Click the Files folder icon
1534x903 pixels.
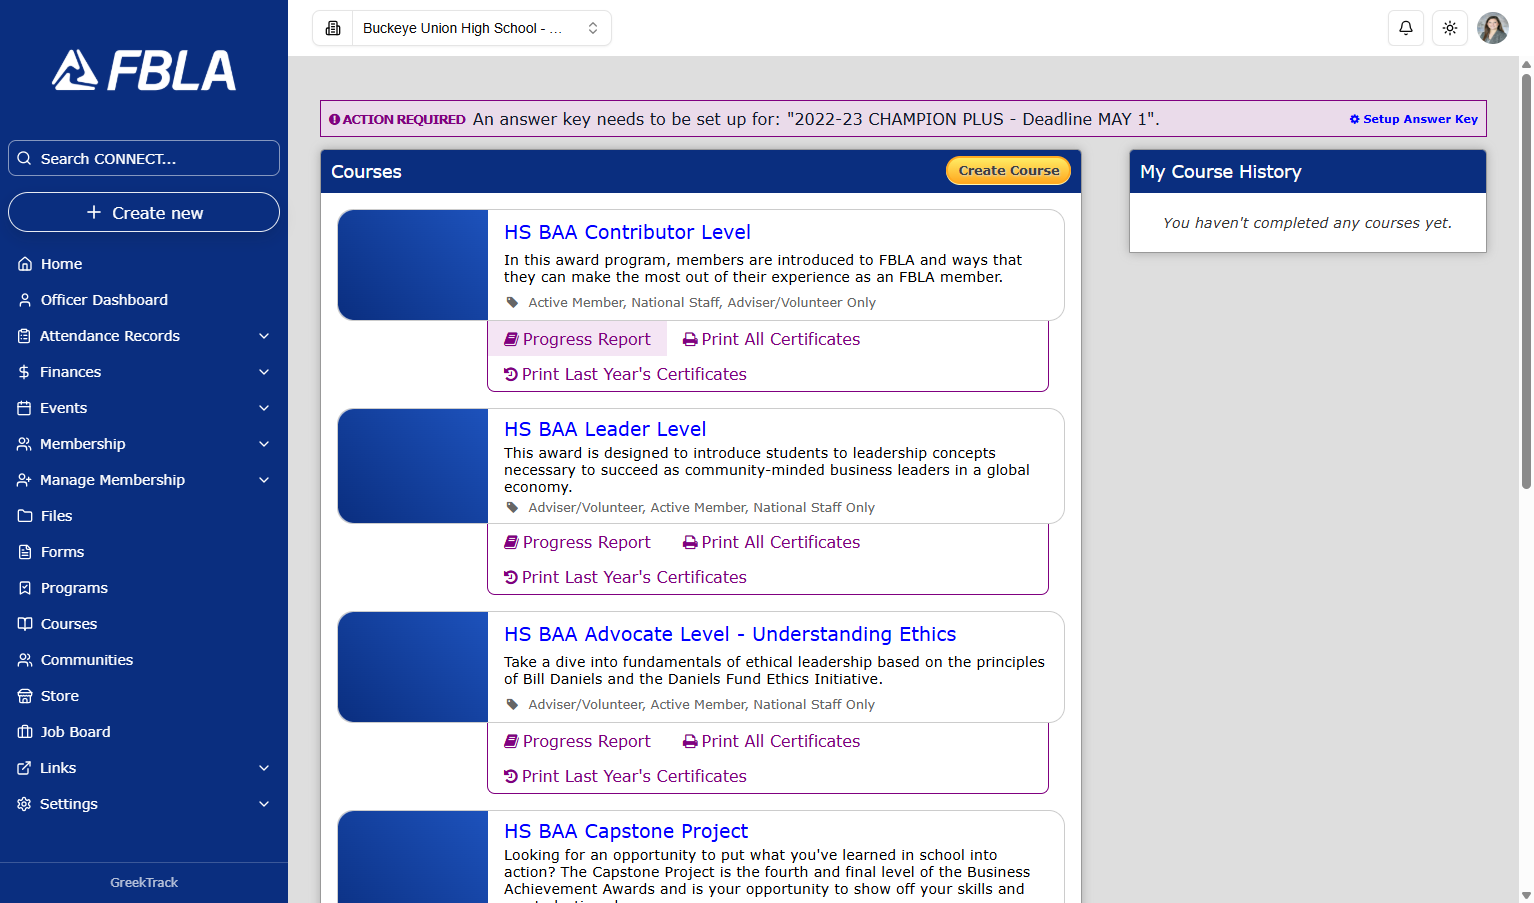pyautogui.click(x=25, y=516)
